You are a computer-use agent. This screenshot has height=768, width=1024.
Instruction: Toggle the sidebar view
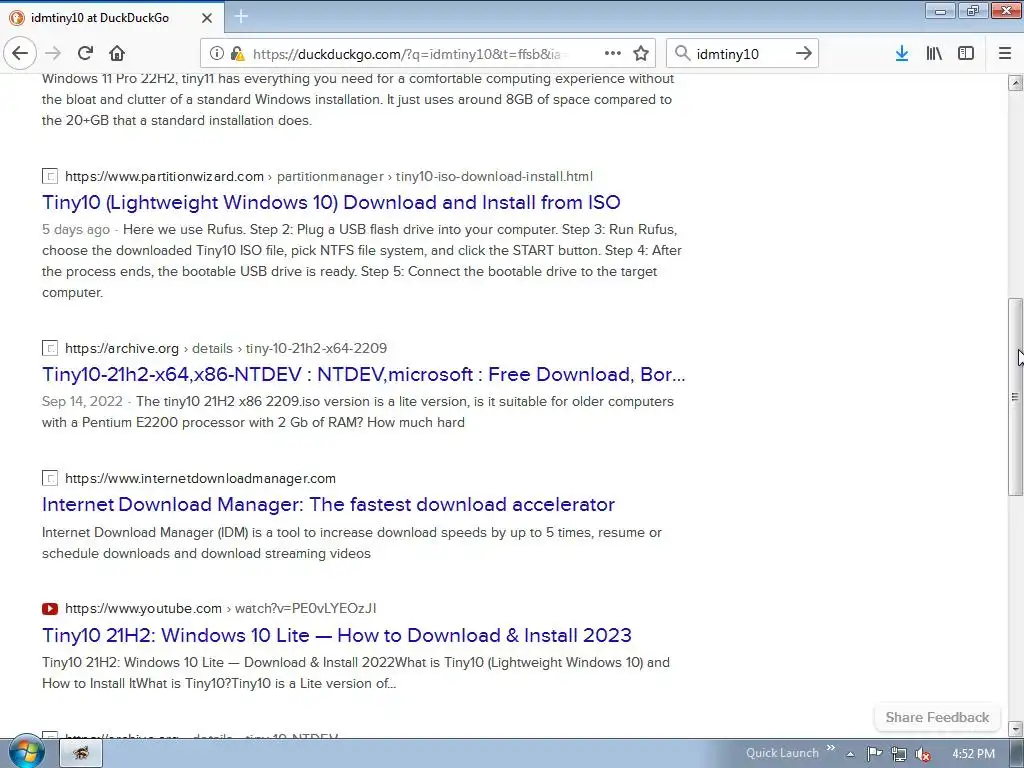(x=966, y=54)
